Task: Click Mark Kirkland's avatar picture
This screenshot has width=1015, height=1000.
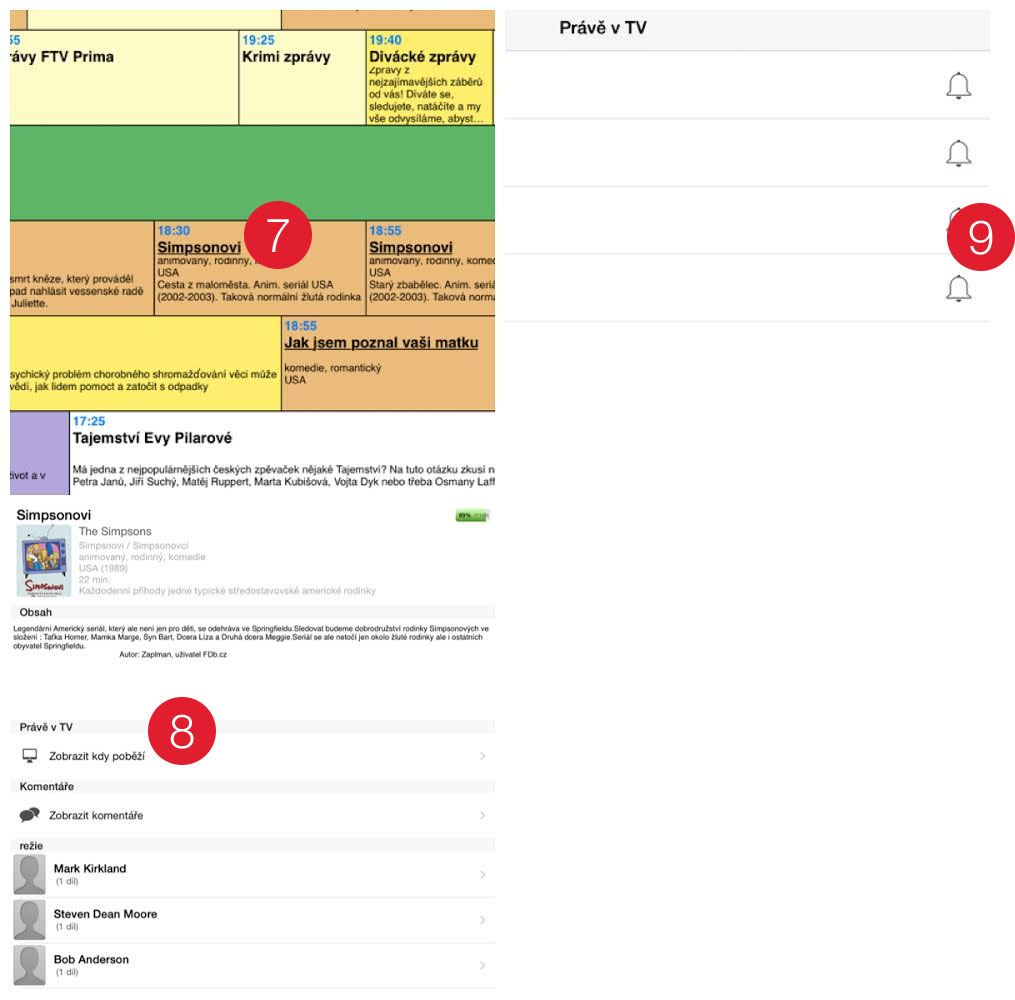Action: [x=30, y=874]
